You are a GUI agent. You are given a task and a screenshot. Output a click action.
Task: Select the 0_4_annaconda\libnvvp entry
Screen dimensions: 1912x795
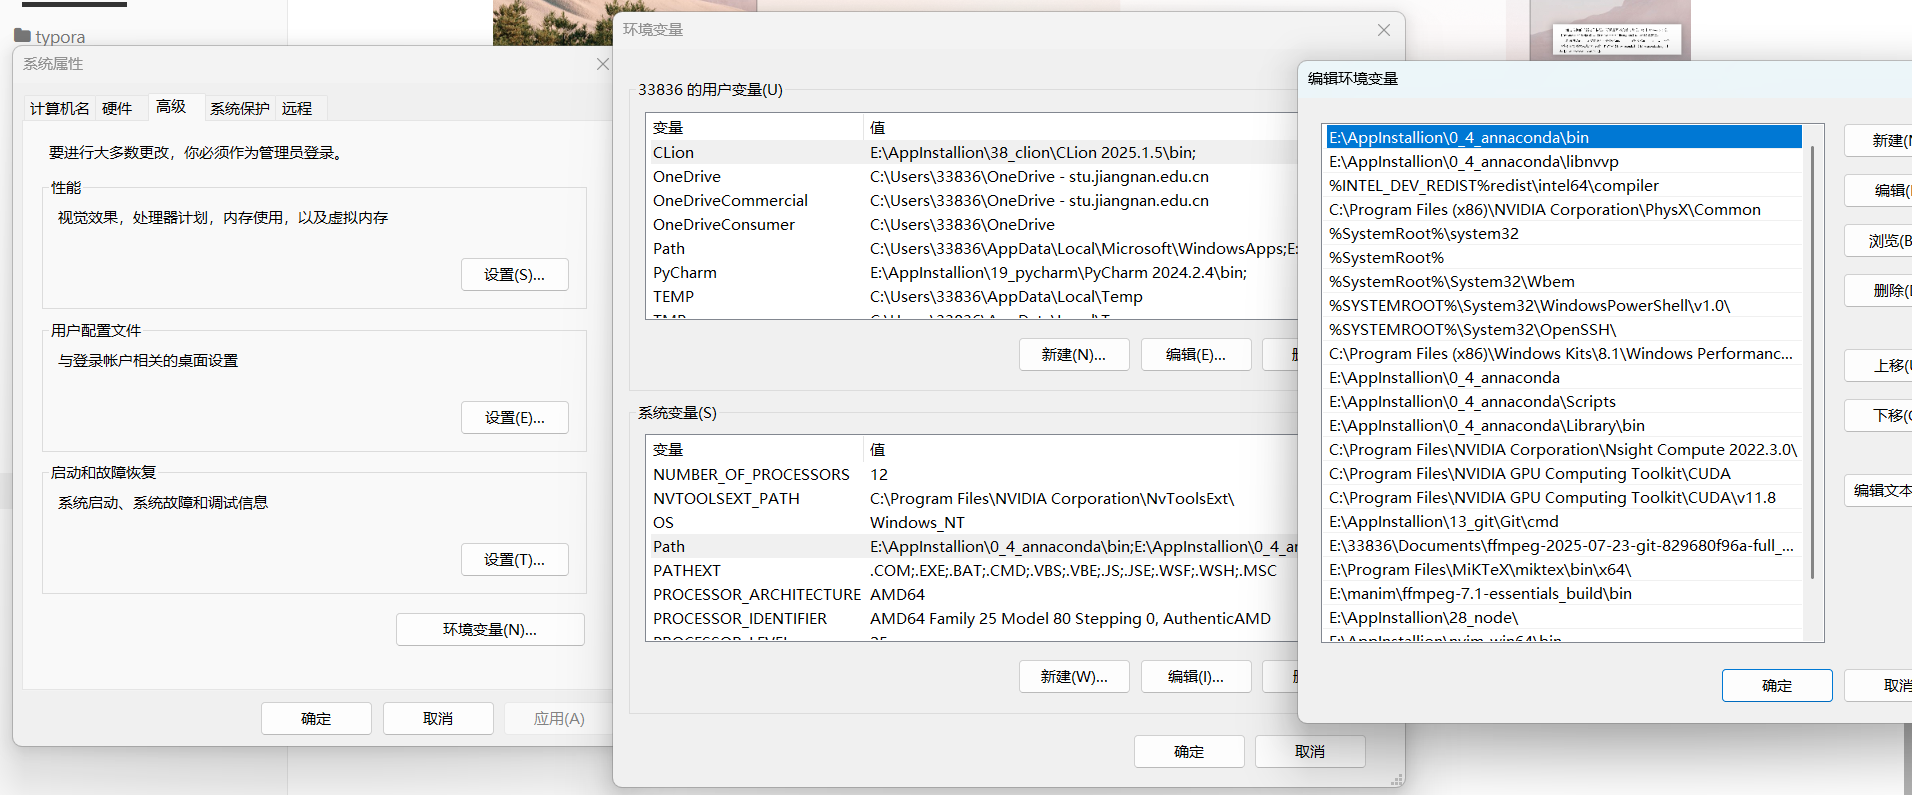1563,161
